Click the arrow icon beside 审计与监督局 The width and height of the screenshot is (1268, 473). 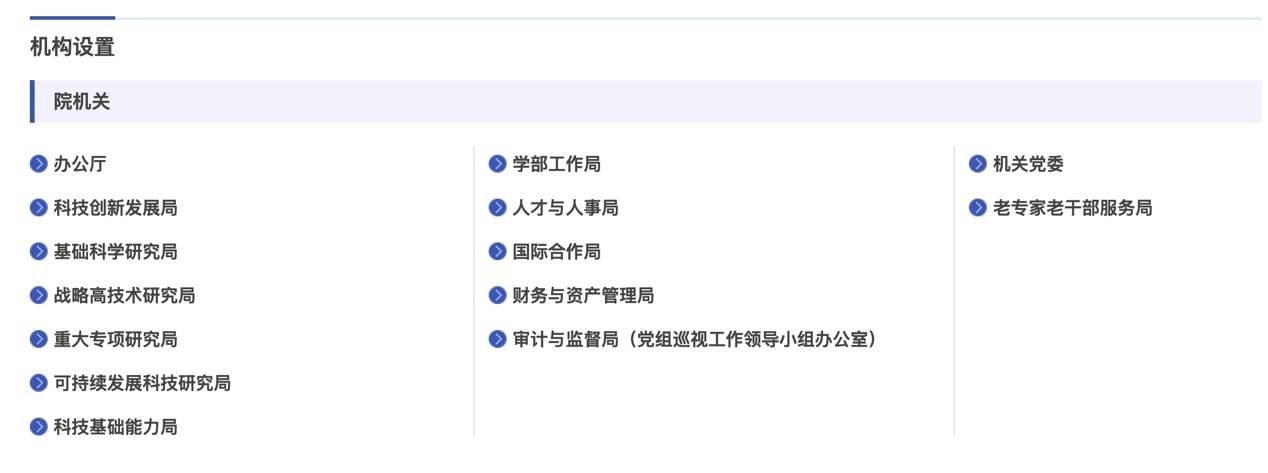pyautogui.click(x=498, y=340)
